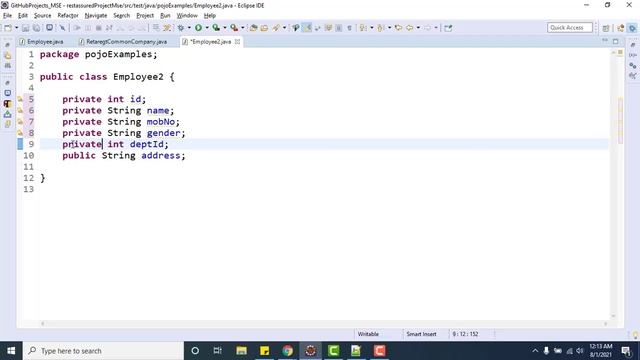Viewport: 640px width, 360px height.
Task: Click the Save toolbar icon
Action: (x=25, y=28)
